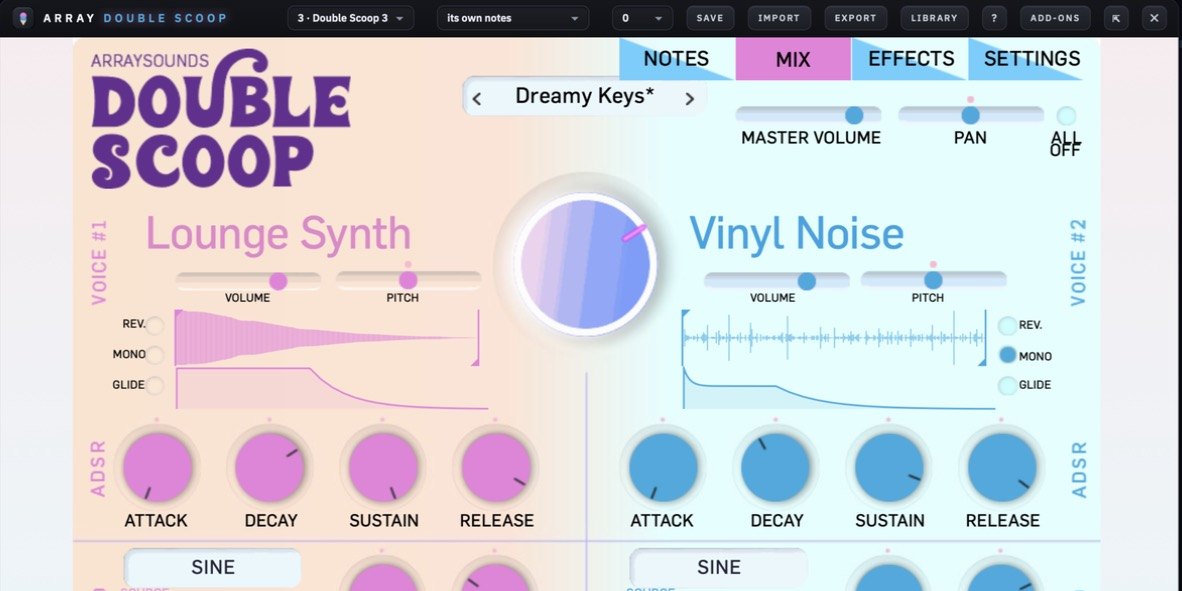Click Voice 1 Attack knob
The image size is (1182, 591).
(x=157, y=467)
